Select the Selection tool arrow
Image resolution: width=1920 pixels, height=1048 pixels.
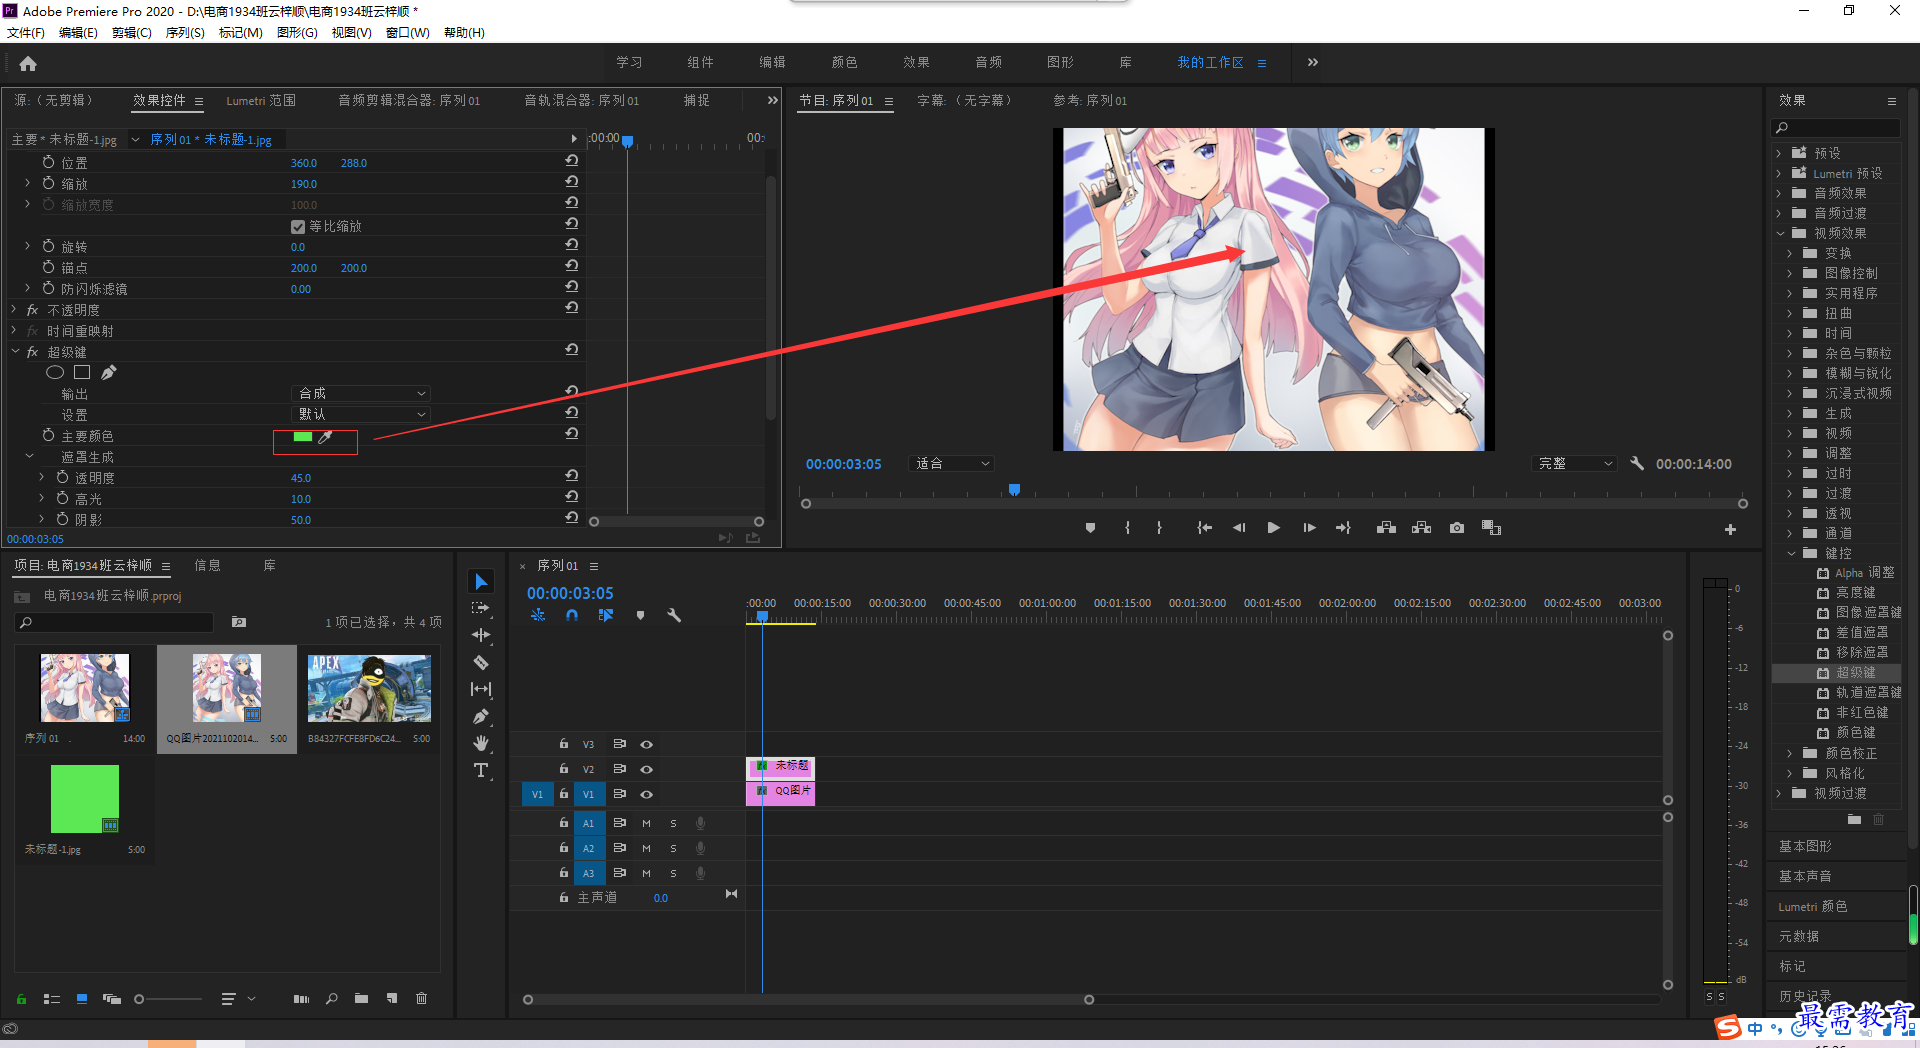481,581
